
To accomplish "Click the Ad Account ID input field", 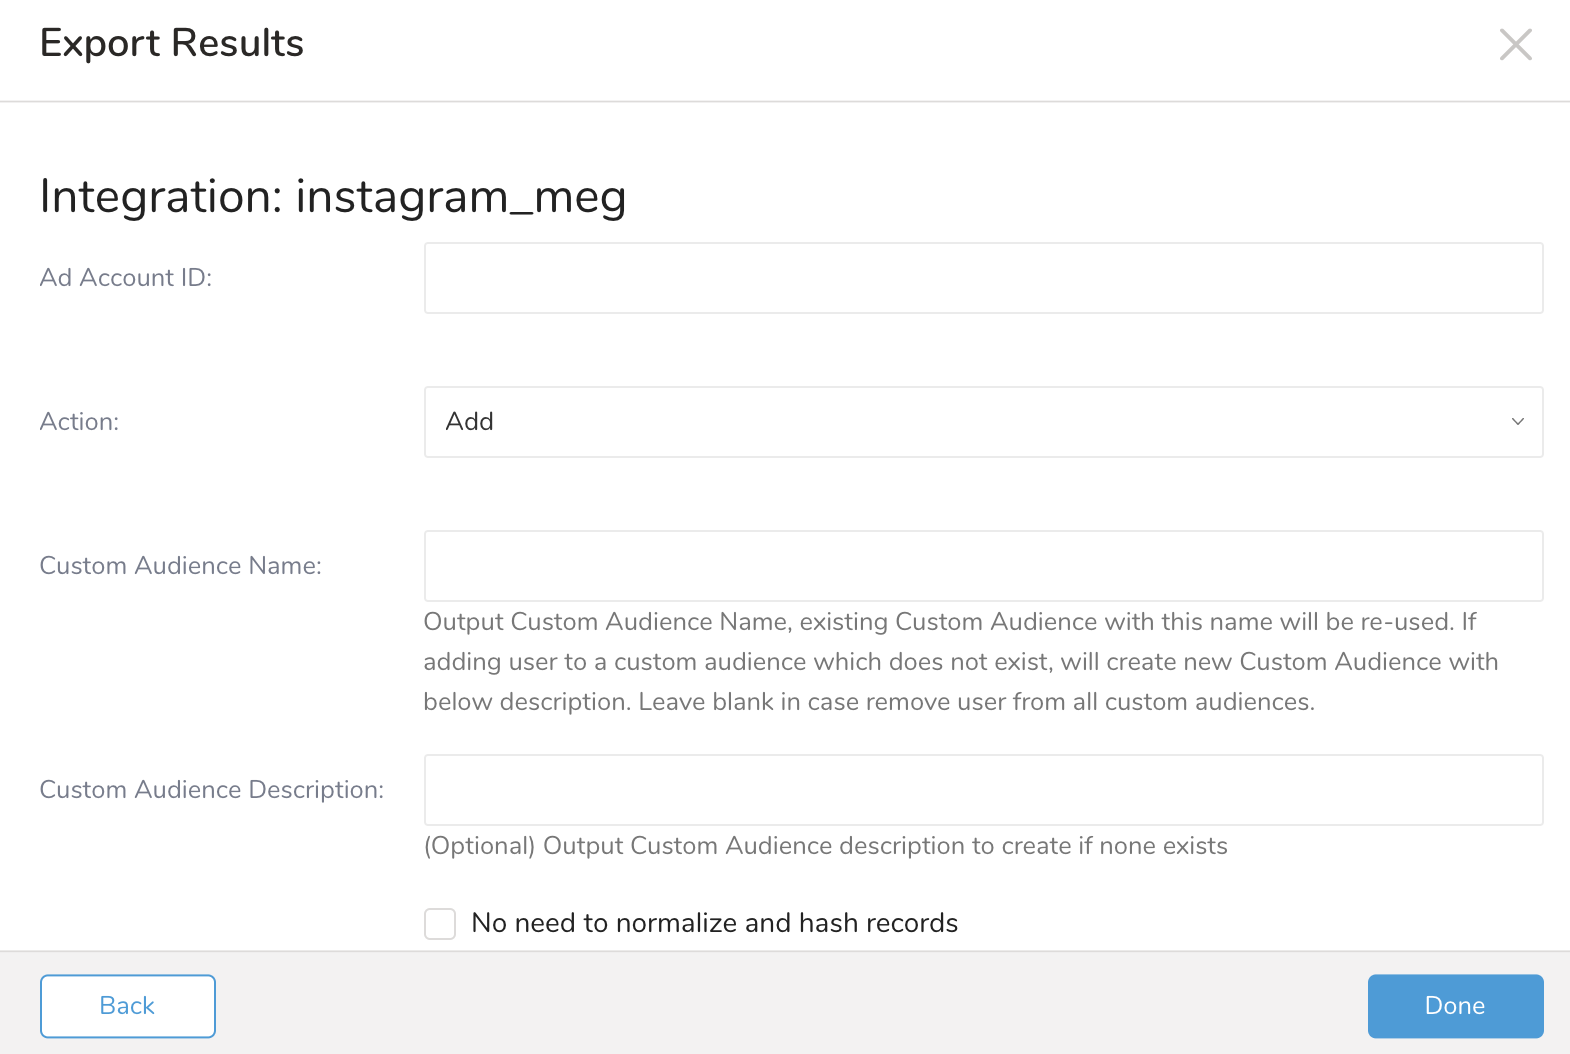I will point(983,278).
